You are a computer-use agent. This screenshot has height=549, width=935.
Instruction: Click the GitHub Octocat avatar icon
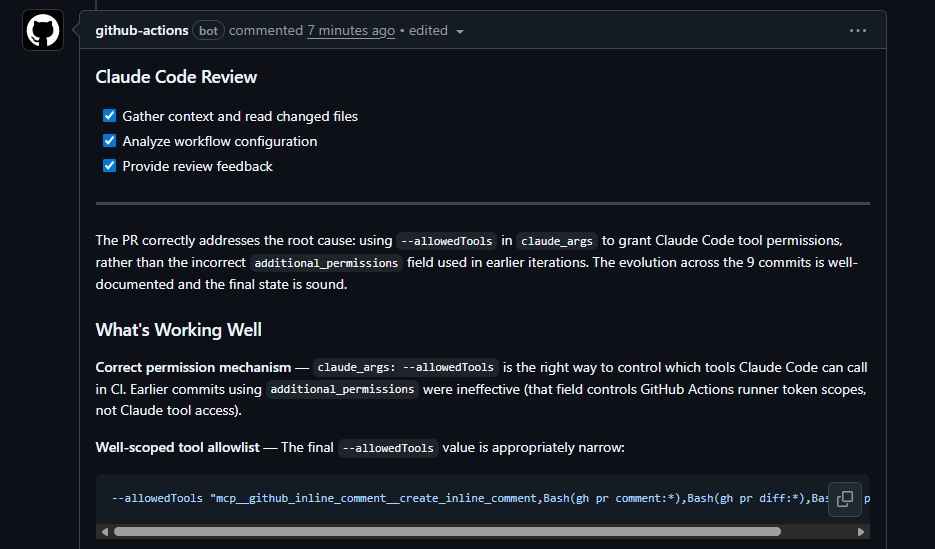tap(43, 31)
